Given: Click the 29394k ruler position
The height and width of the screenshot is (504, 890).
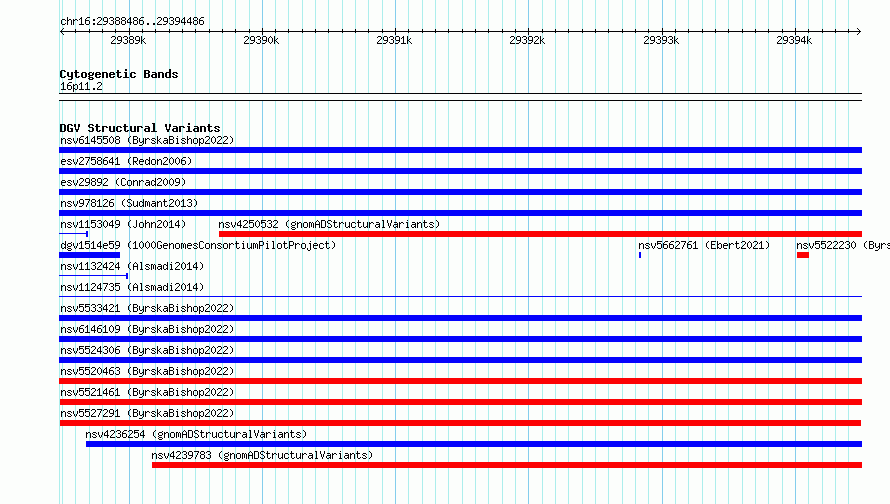Looking at the screenshot, I should pyautogui.click(x=794, y=40).
